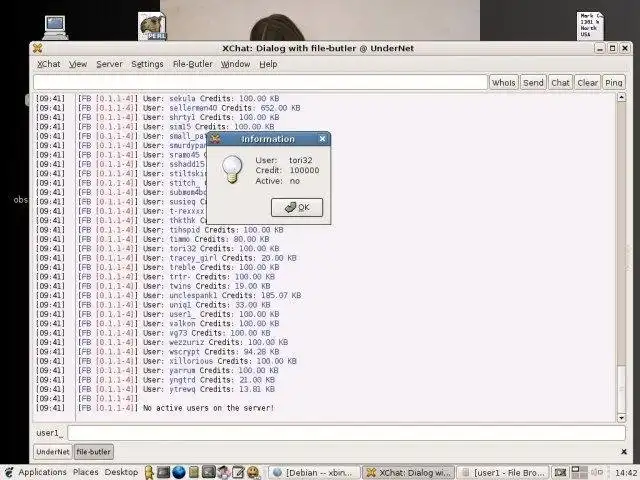Image resolution: width=640 pixels, height=480 pixels.
Task: Open the Computer desktop icon
Action: (x=55, y=27)
